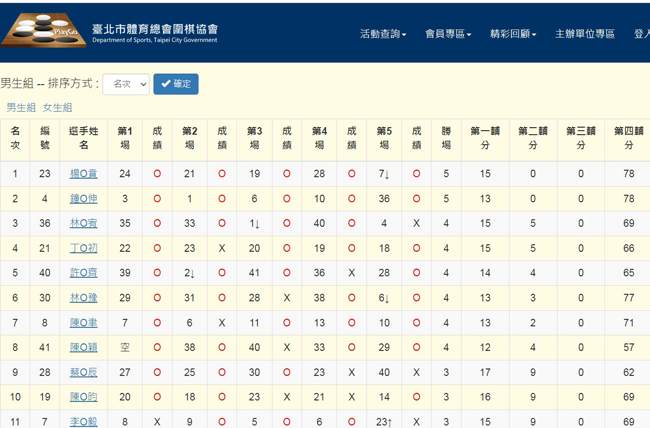
Task: Open rank 2 player 鍾O伸 link
Action: tap(84, 199)
